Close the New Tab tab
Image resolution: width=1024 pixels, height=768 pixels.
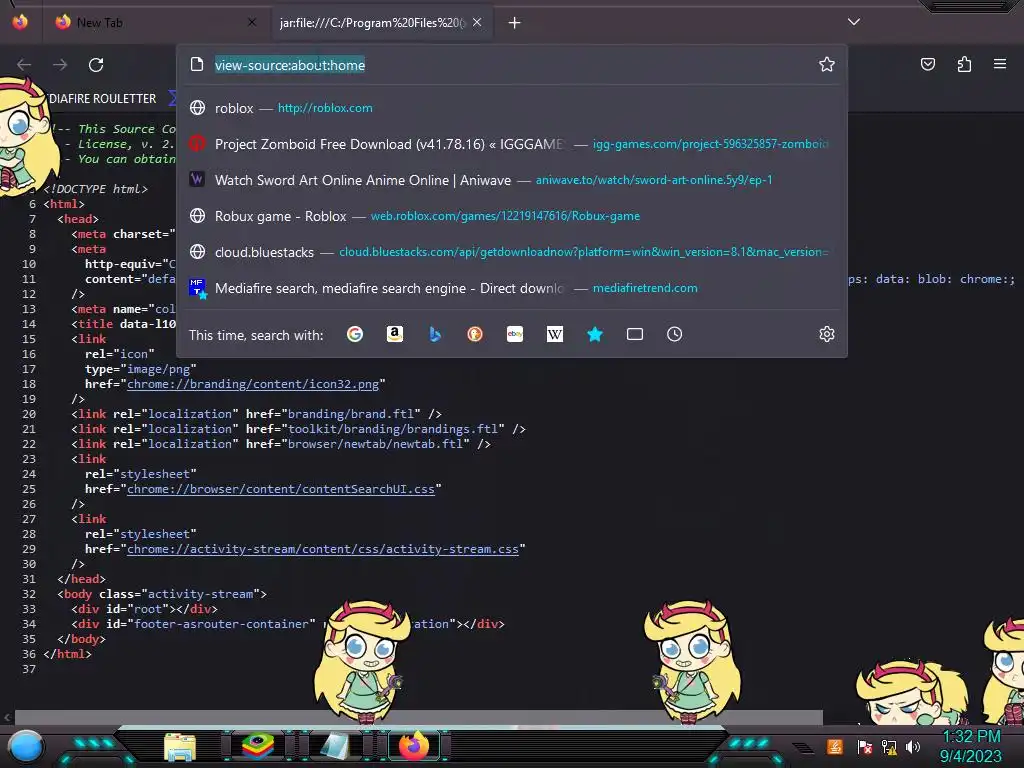252,22
